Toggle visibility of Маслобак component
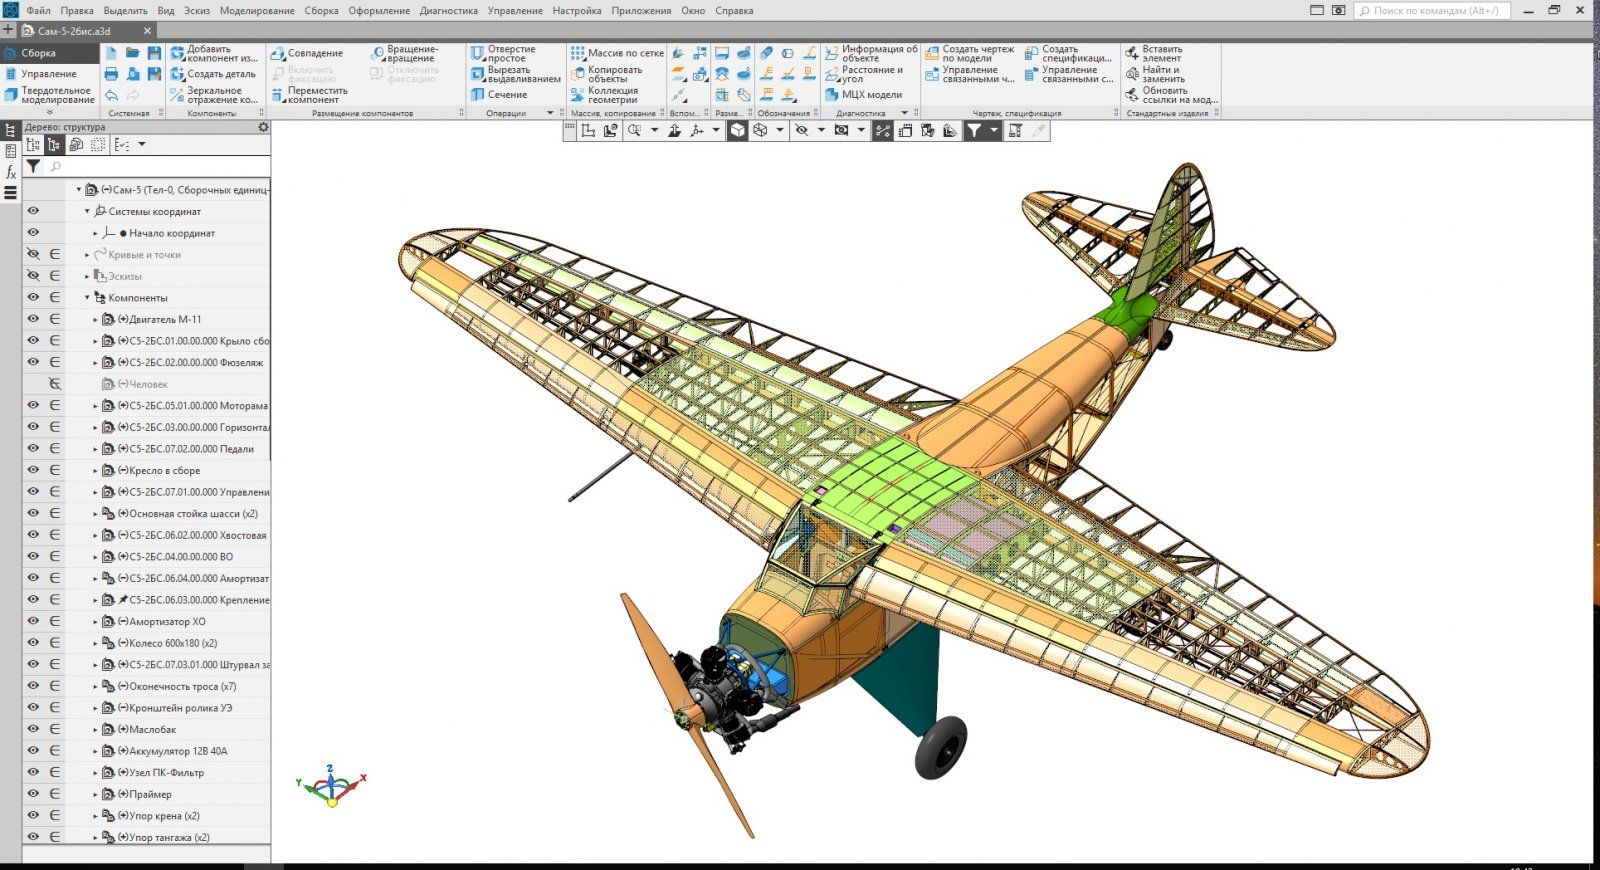Viewport: 1600px width, 870px height. 33,729
